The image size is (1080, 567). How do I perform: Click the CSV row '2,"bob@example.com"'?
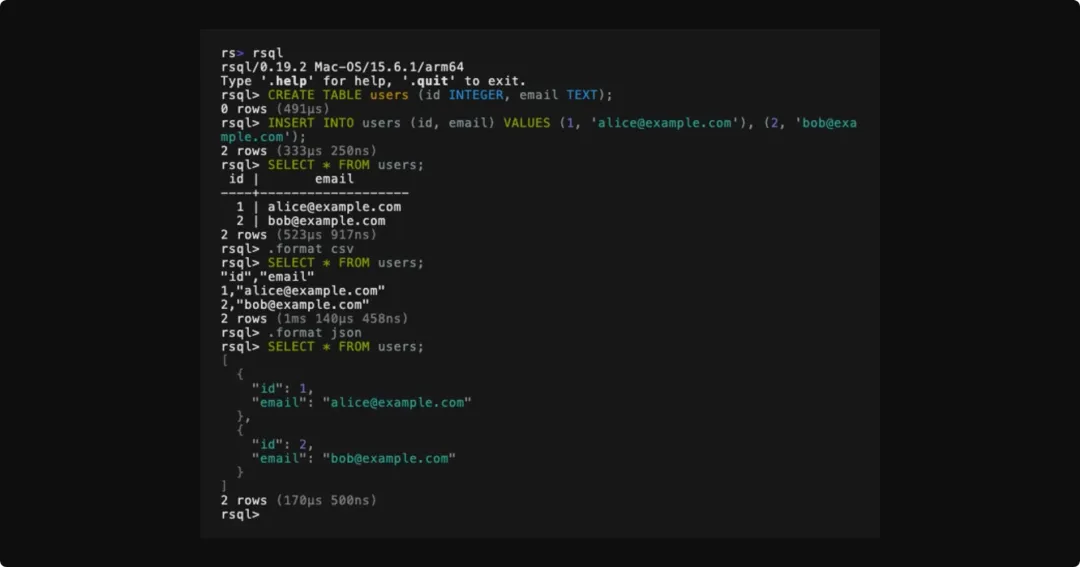(295, 305)
